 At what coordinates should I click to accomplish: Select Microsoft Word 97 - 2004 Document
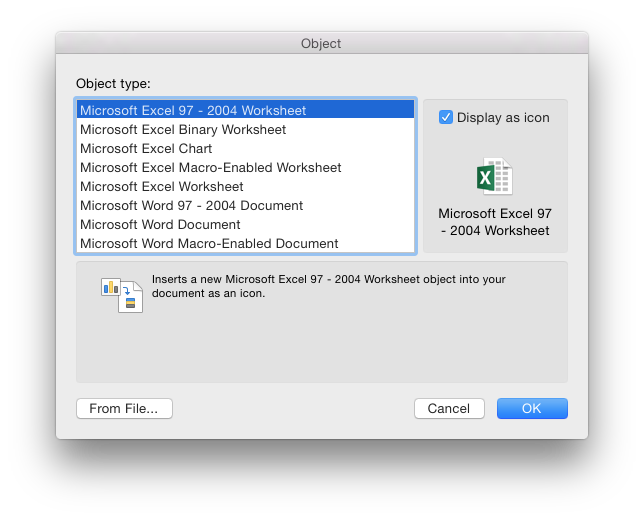tap(245, 205)
